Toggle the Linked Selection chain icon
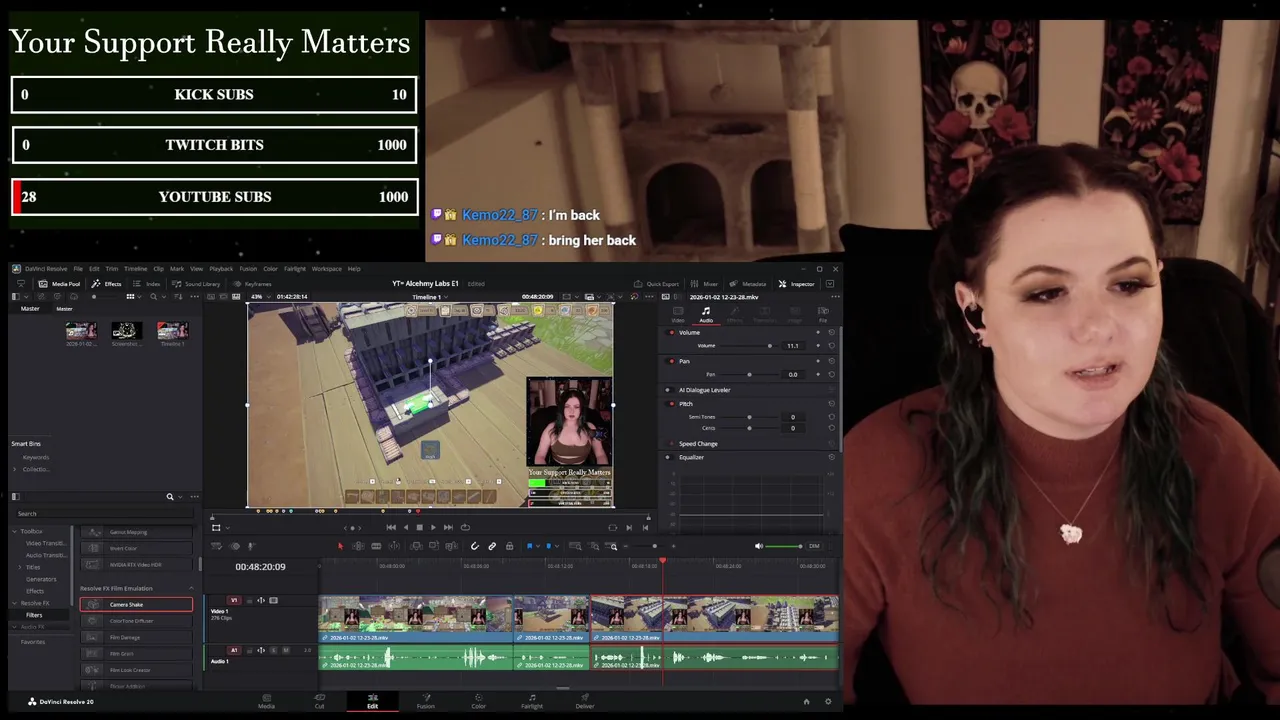 (492, 546)
